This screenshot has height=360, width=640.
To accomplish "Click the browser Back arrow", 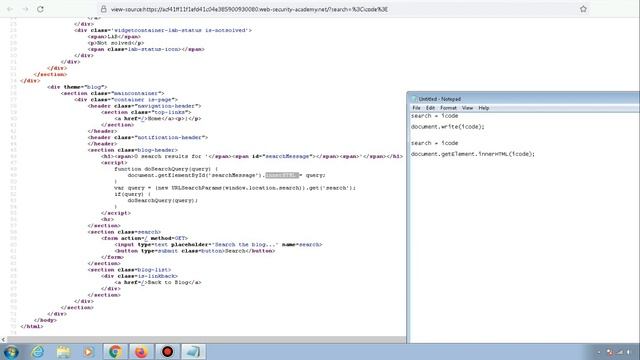I will coord(10,9).
